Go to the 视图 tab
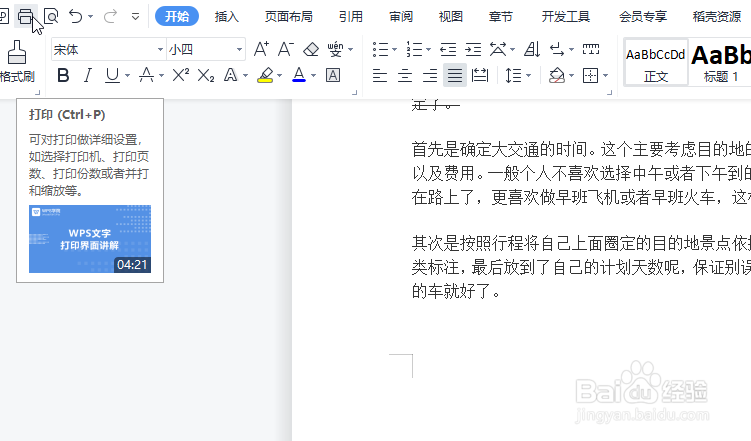 click(451, 17)
